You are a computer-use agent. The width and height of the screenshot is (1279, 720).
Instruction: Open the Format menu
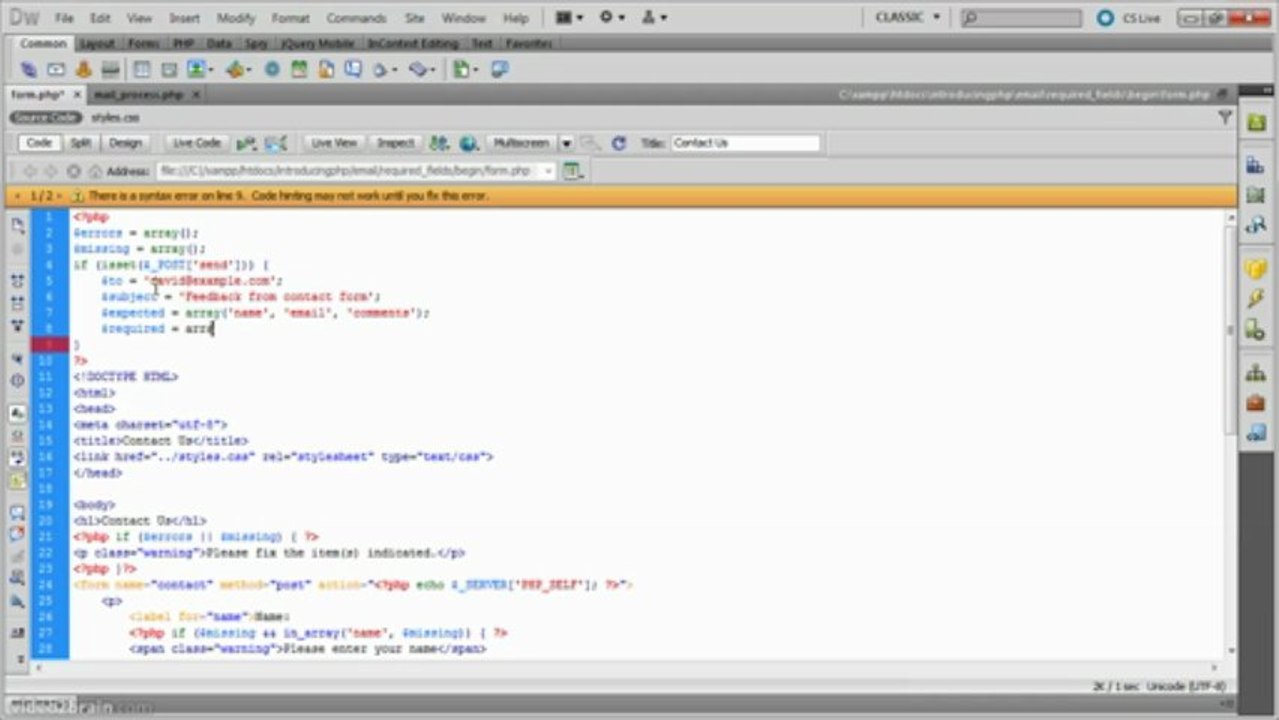click(x=290, y=18)
